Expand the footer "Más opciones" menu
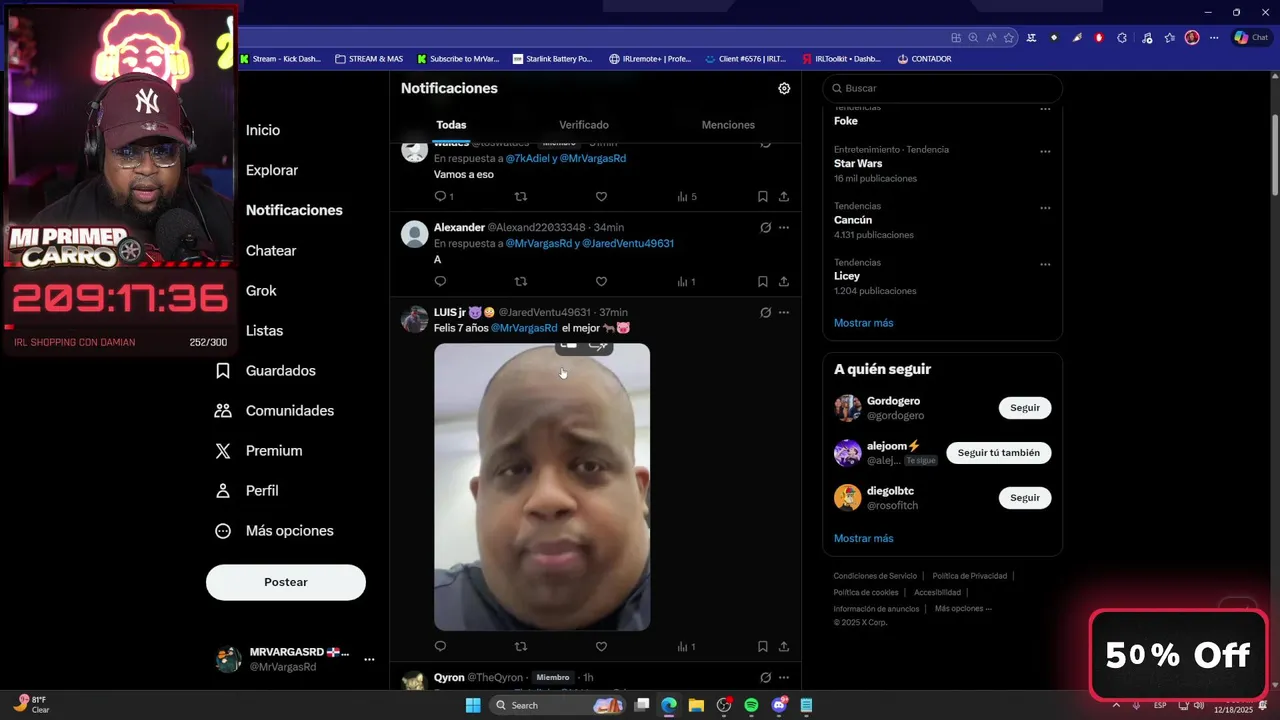1280x720 pixels. [x=963, y=608]
